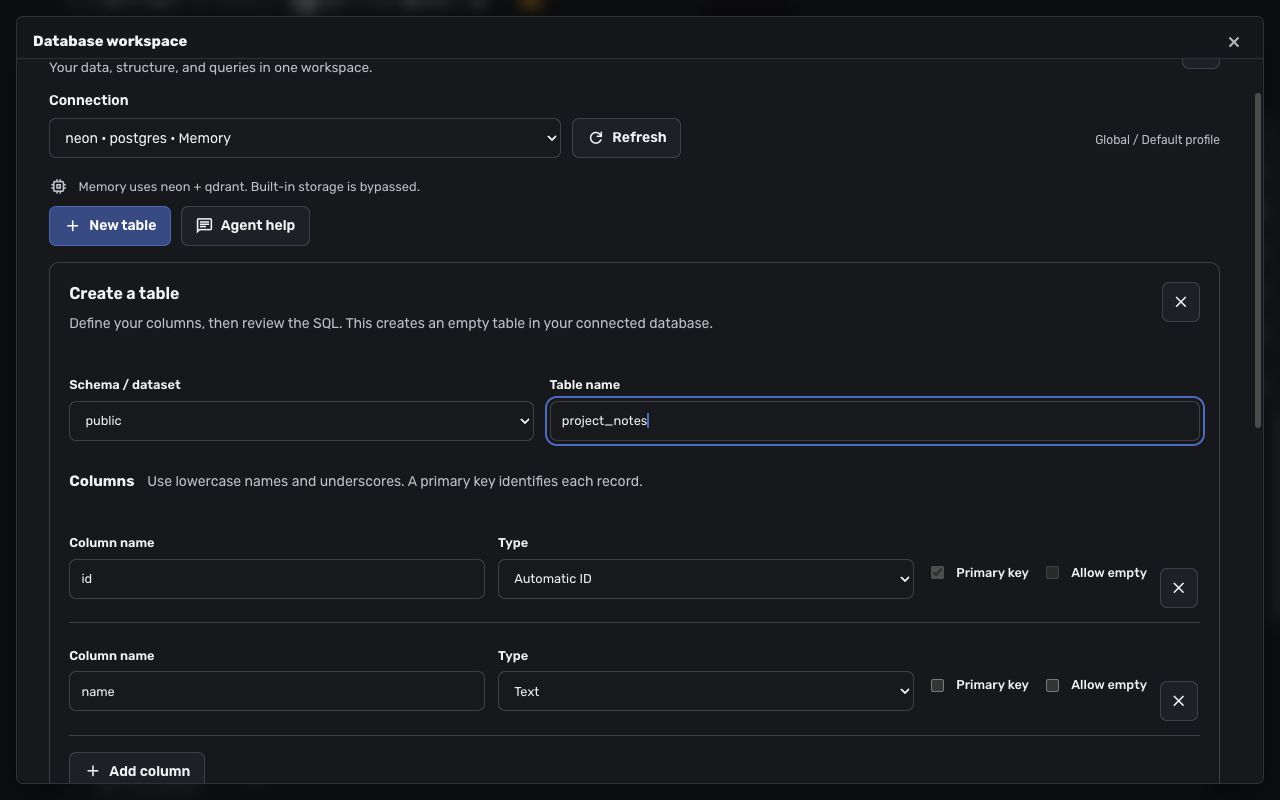
Task: Enable Primary key for name column
Action: [937, 685]
